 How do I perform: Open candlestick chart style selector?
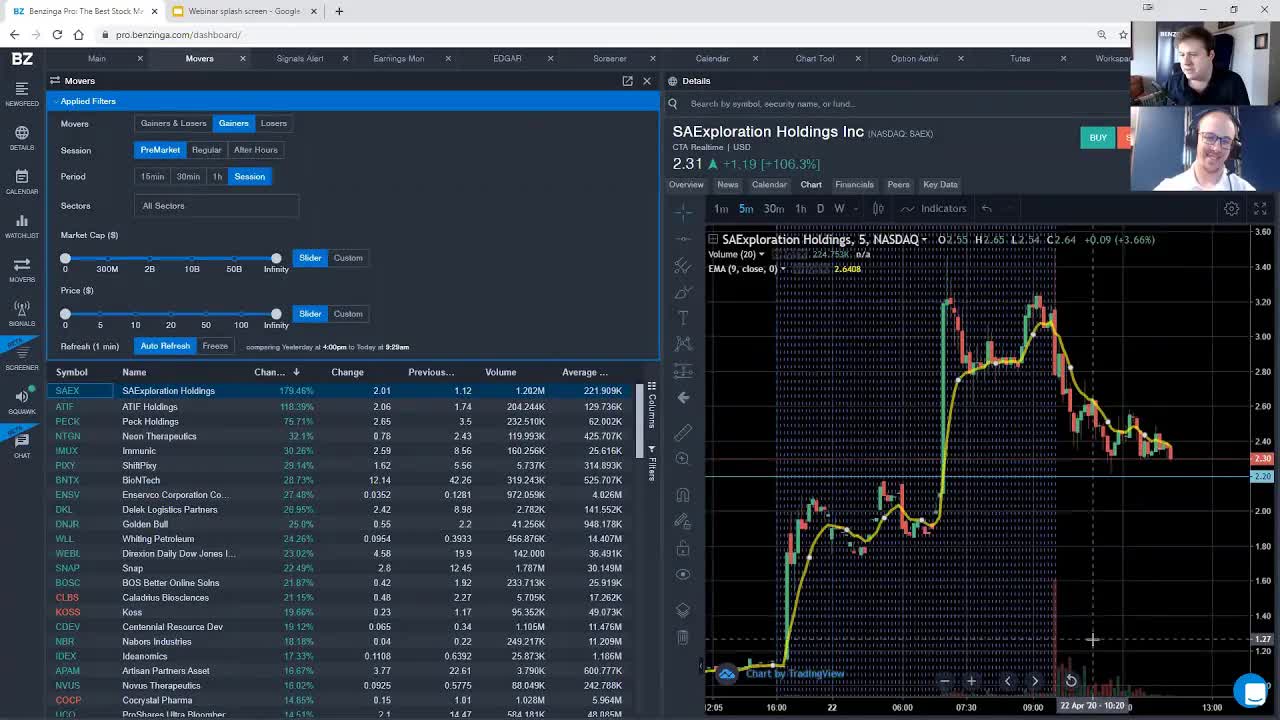[x=878, y=208]
